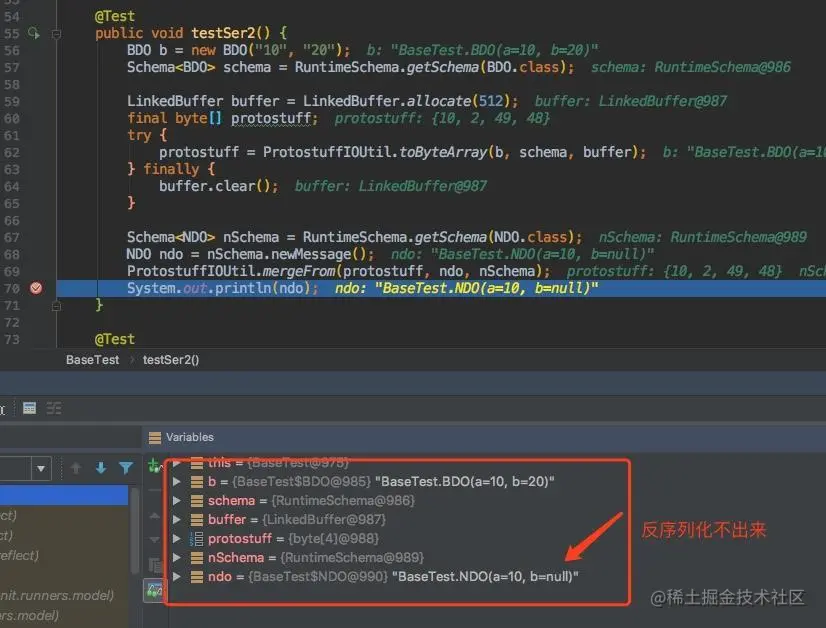Expand the buffer variable node
Viewport: 826px width, 628px height.
pyautogui.click(x=177, y=519)
